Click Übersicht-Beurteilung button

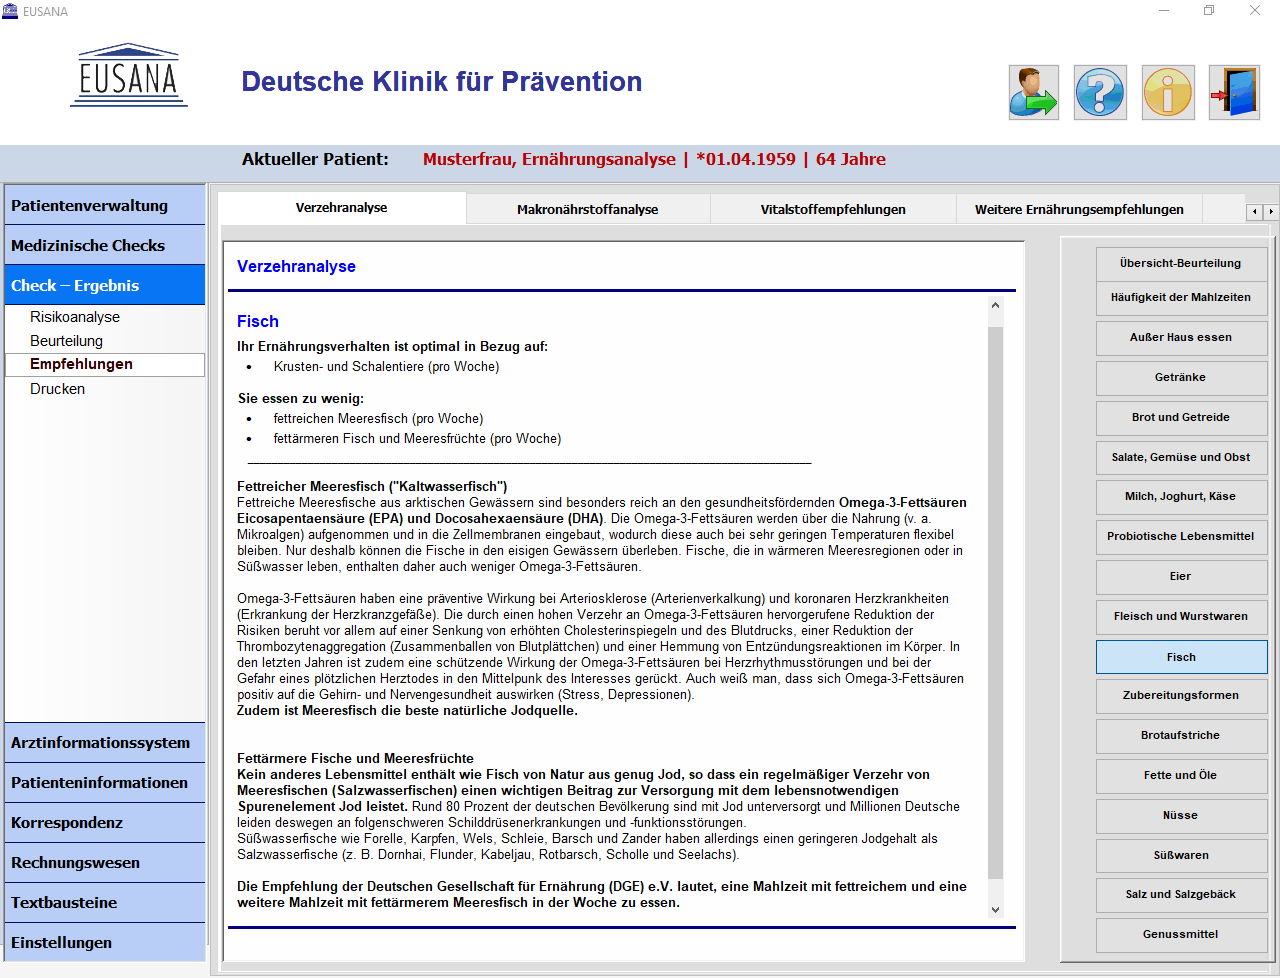point(1181,263)
